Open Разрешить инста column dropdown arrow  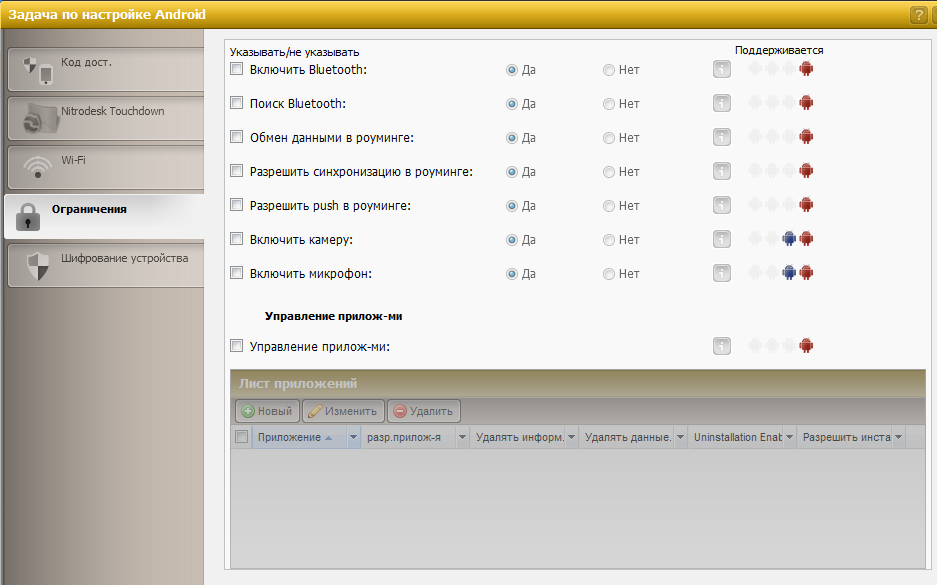(x=898, y=437)
